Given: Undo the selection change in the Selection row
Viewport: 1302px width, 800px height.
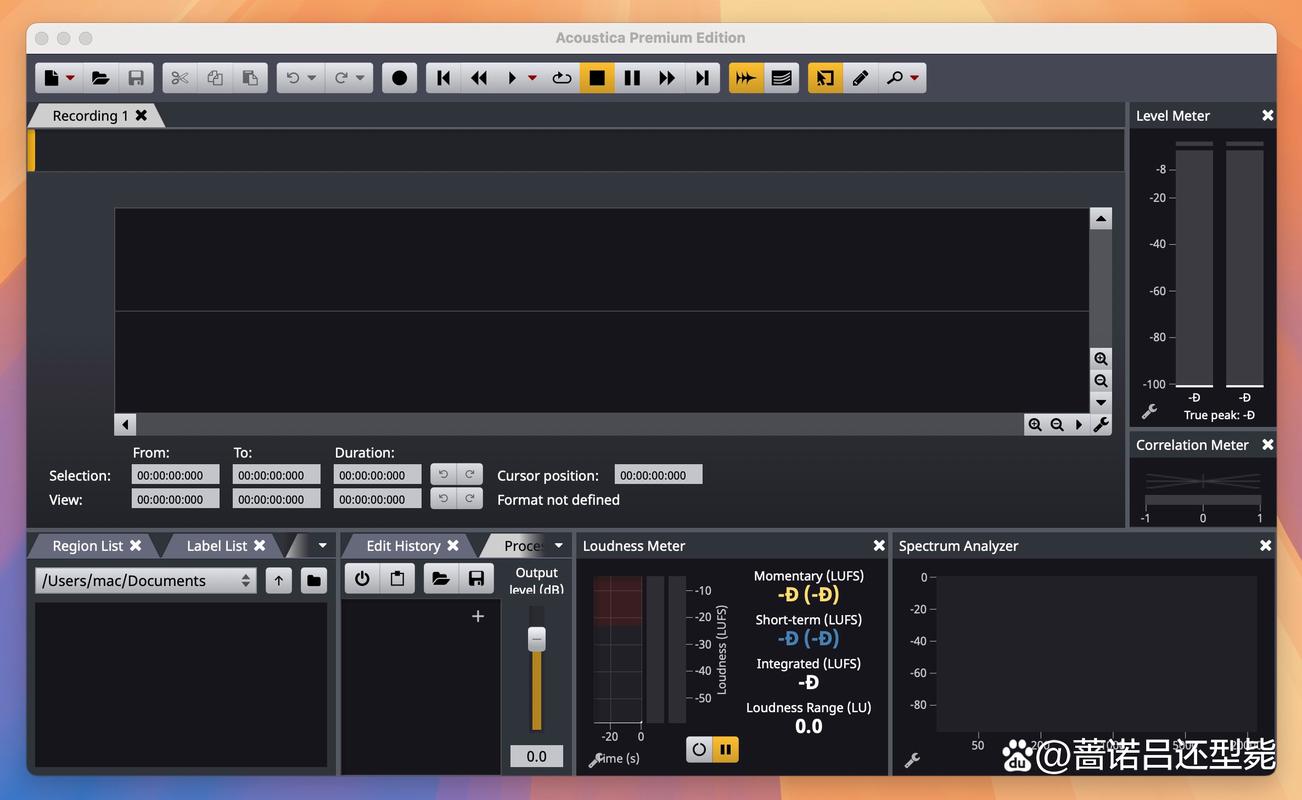Looking at the screenshot, I should (x=444, y=475).
